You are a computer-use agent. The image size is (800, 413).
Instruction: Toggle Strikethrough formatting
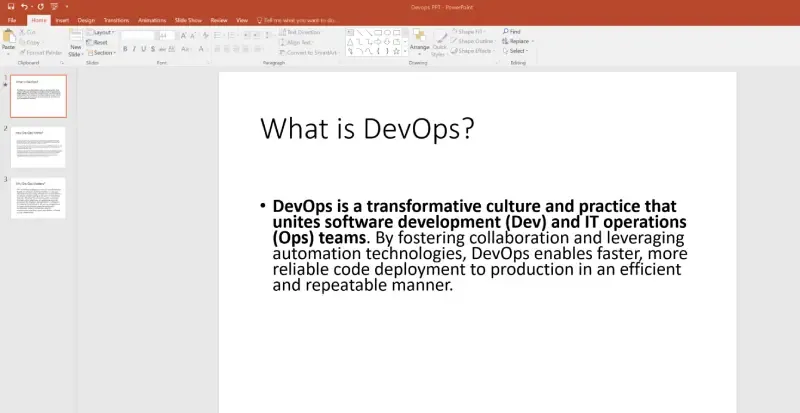pyautogui.click(x=162, y=49)
